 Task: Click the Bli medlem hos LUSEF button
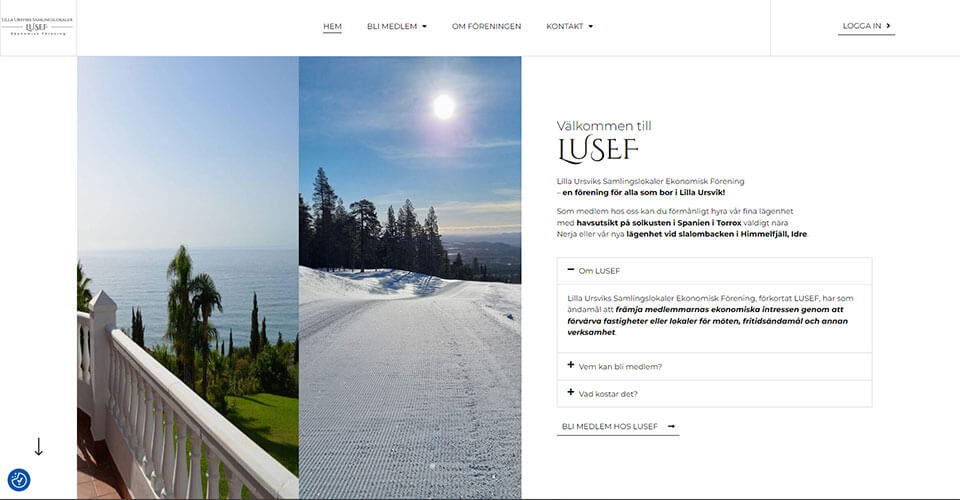click(618, 427)
